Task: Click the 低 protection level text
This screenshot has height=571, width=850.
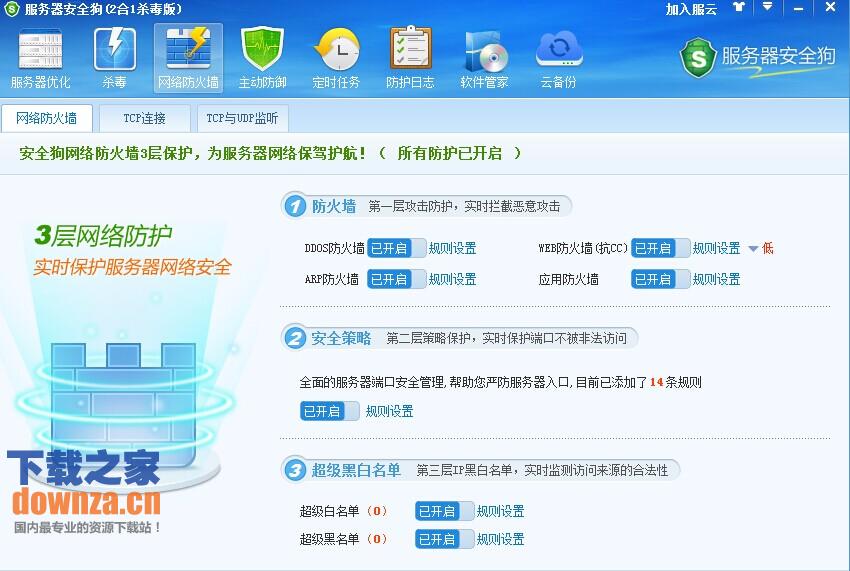Action: pyautogui.click(x=768, y=248)
